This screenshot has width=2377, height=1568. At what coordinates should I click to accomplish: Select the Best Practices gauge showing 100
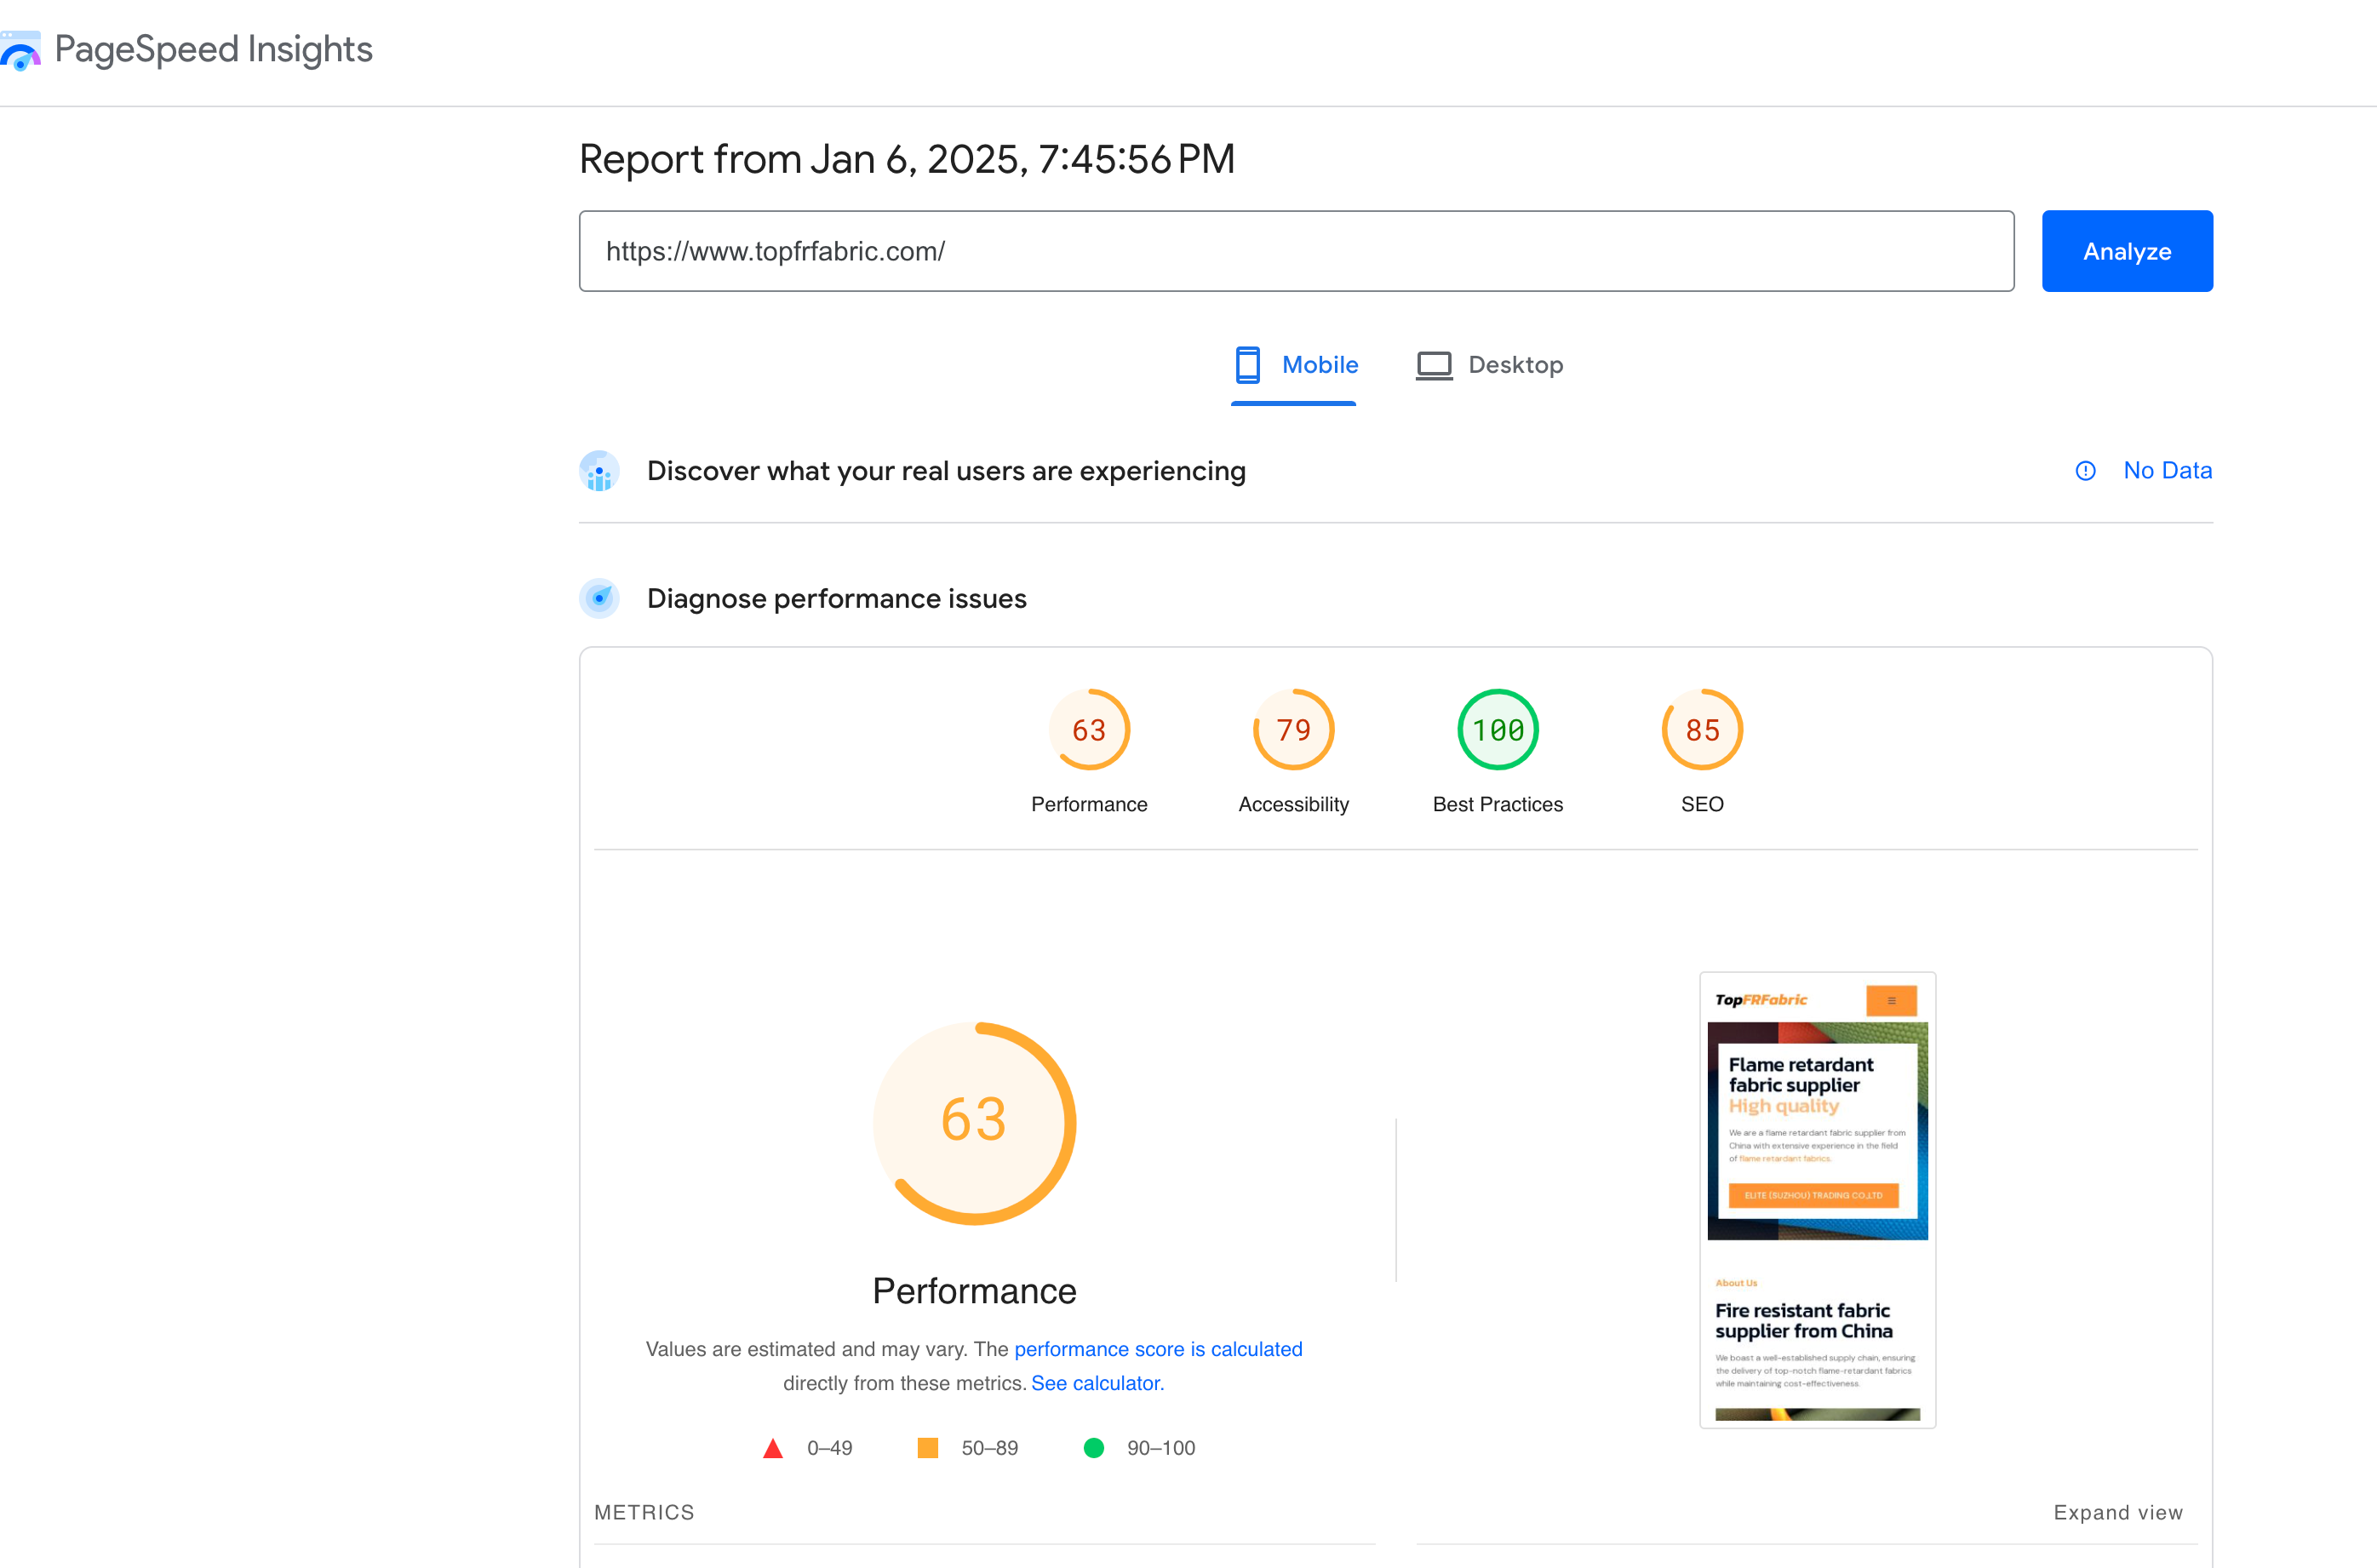(1497, 730)
